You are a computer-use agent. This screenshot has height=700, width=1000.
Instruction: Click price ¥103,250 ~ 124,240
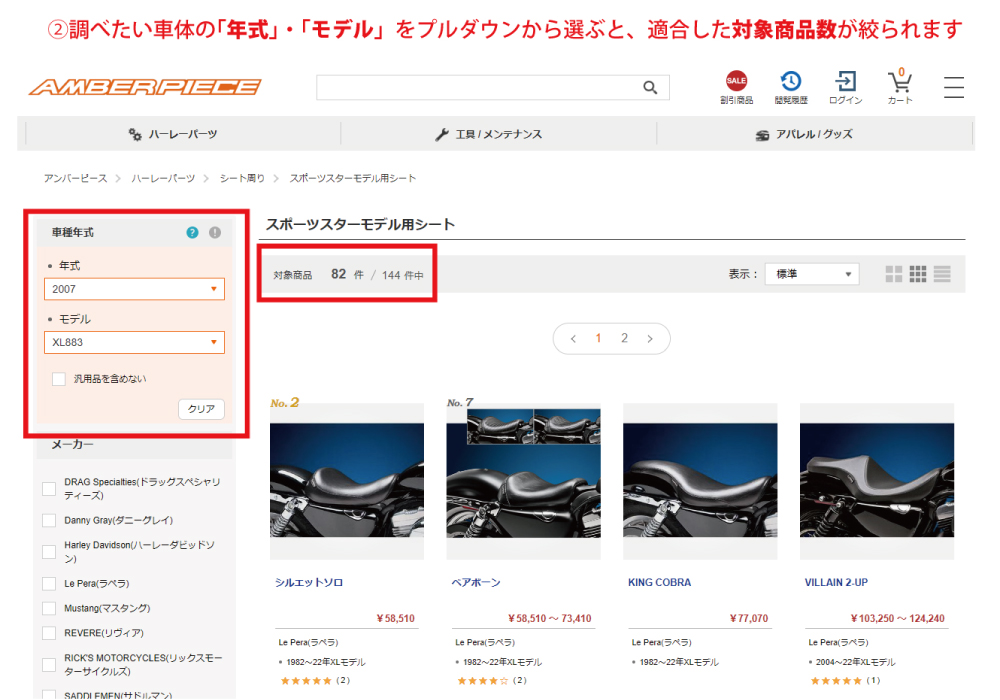897,618
